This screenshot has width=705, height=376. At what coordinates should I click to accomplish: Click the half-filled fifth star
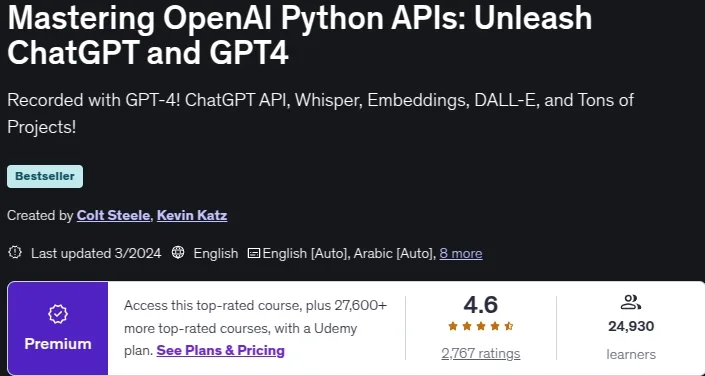(509, 327)
